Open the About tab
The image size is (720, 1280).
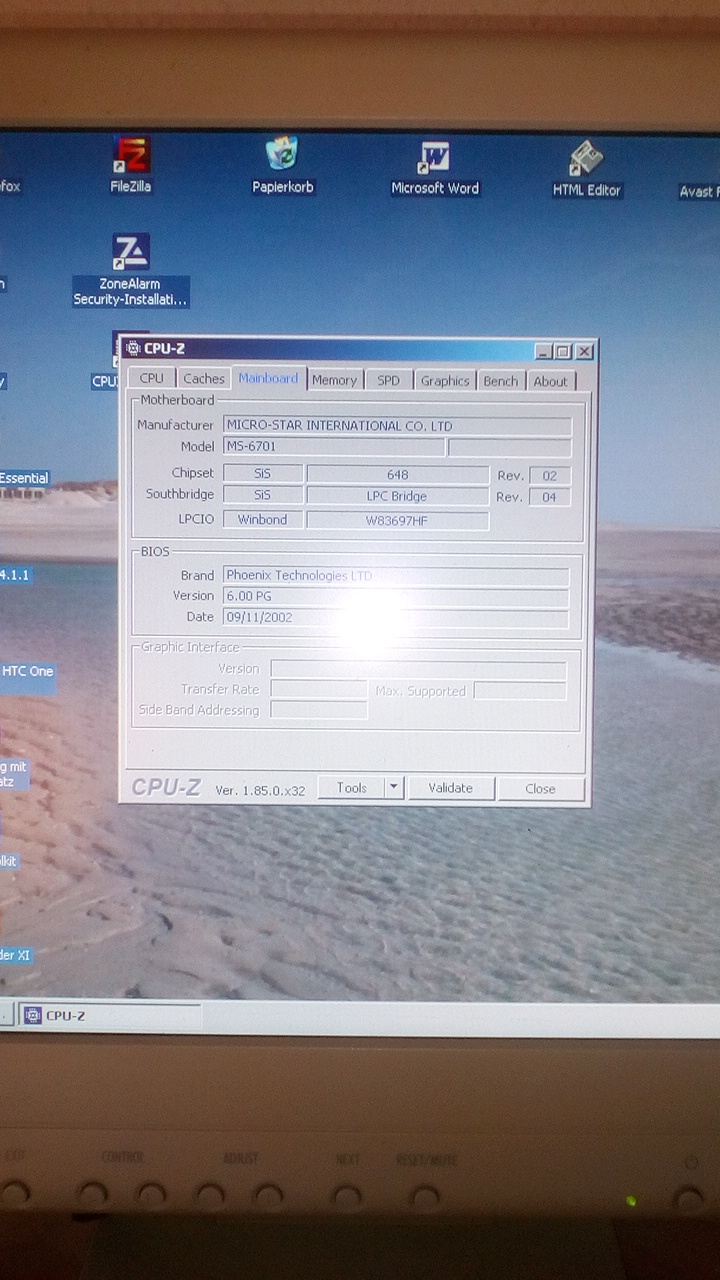(550, 381)
